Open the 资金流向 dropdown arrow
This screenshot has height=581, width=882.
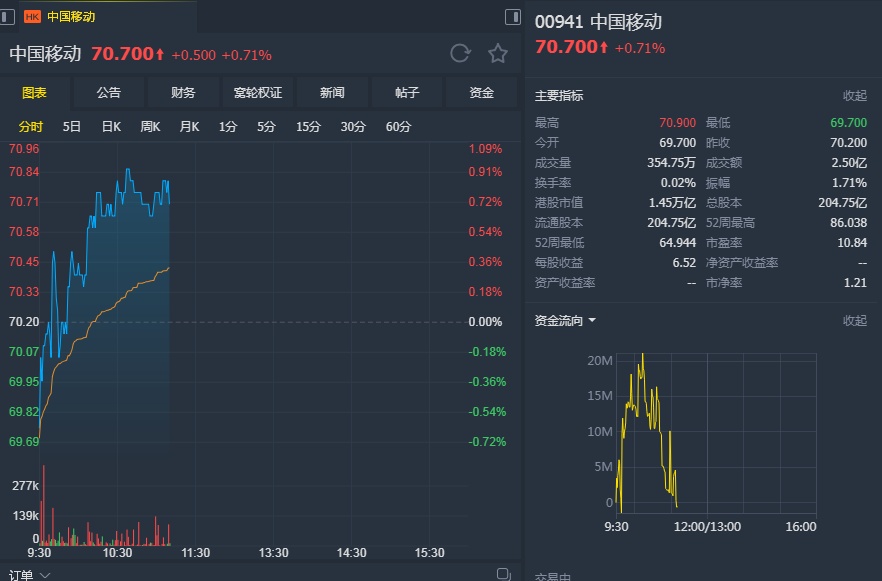[x=592, y=321]
